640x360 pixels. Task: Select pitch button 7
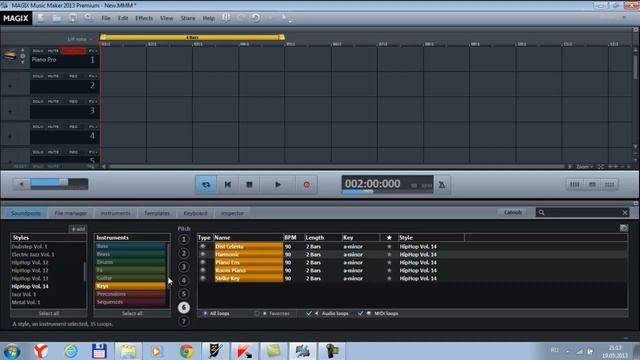tap(184, 321)
